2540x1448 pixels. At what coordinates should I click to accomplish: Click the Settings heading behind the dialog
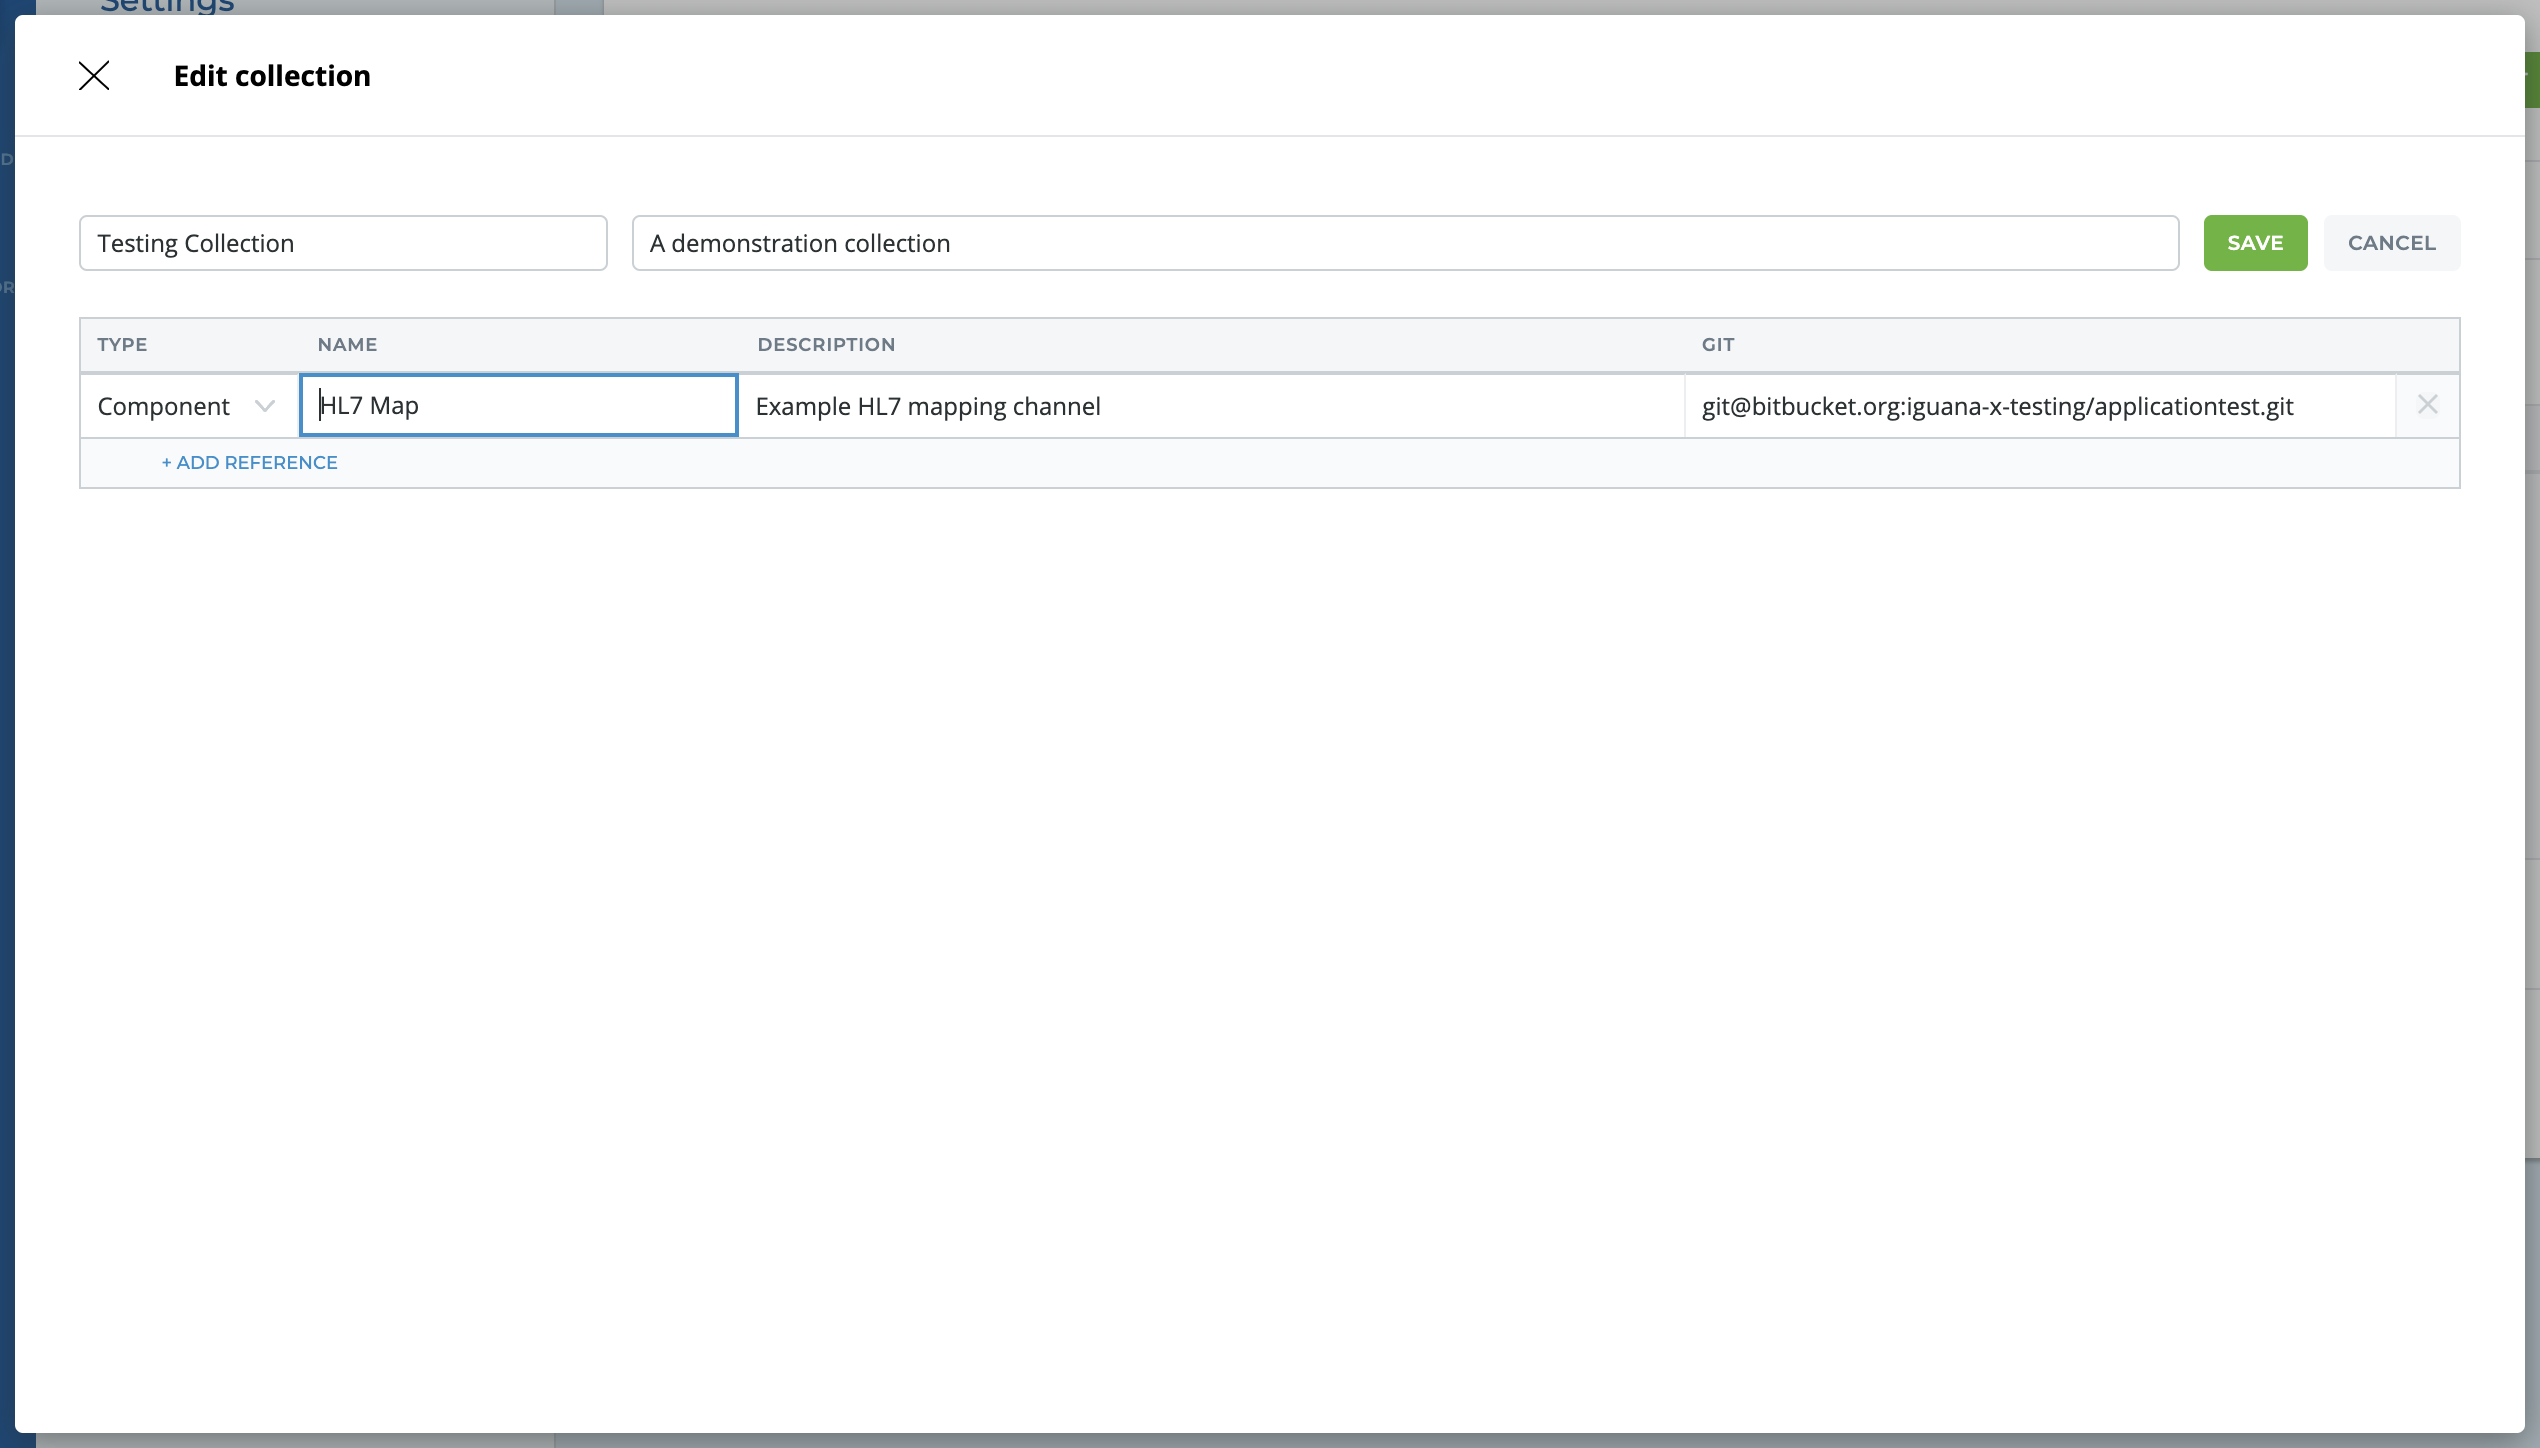167,6
